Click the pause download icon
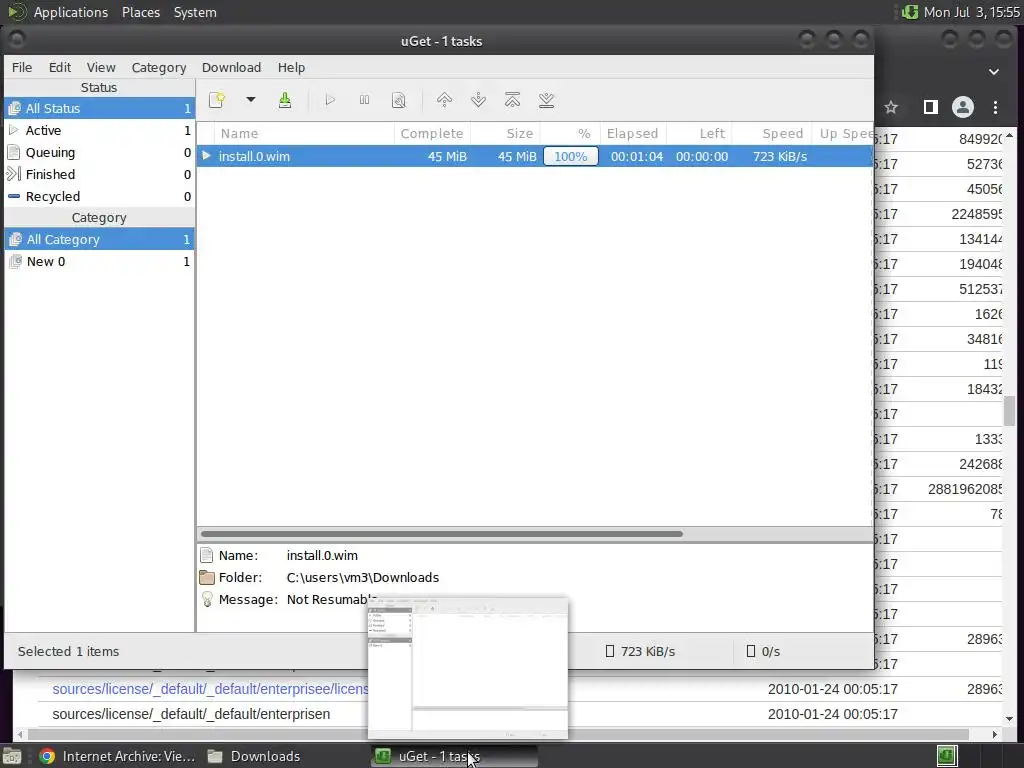 click(364, 100)
